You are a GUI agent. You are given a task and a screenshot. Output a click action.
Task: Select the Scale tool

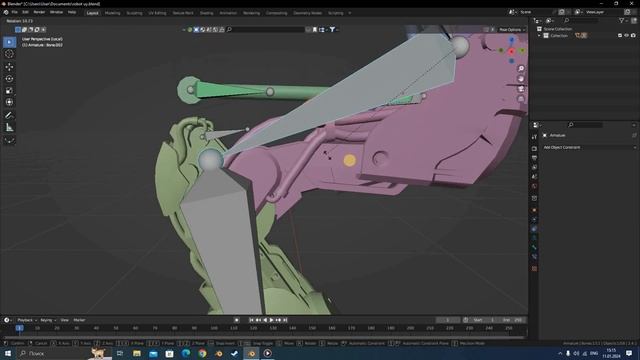click(9, 90)
